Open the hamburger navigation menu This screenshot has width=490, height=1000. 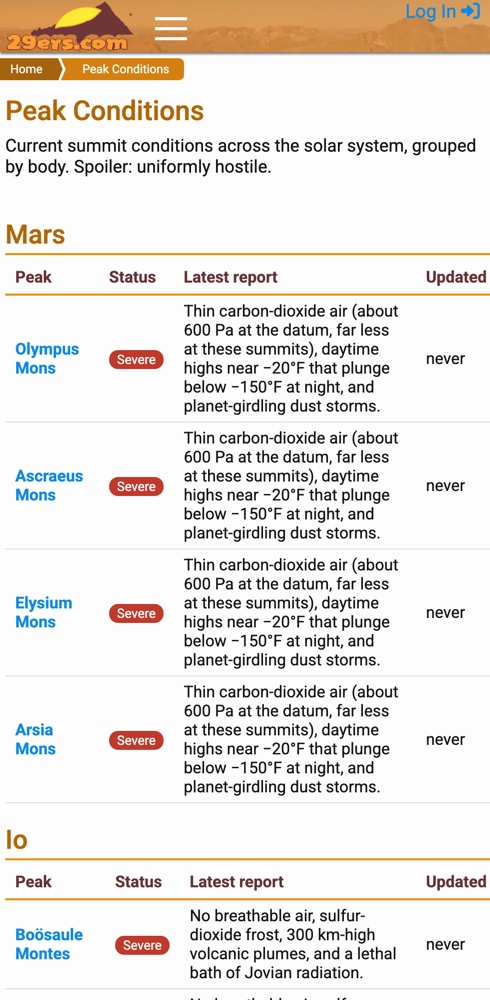coord(171,29)
